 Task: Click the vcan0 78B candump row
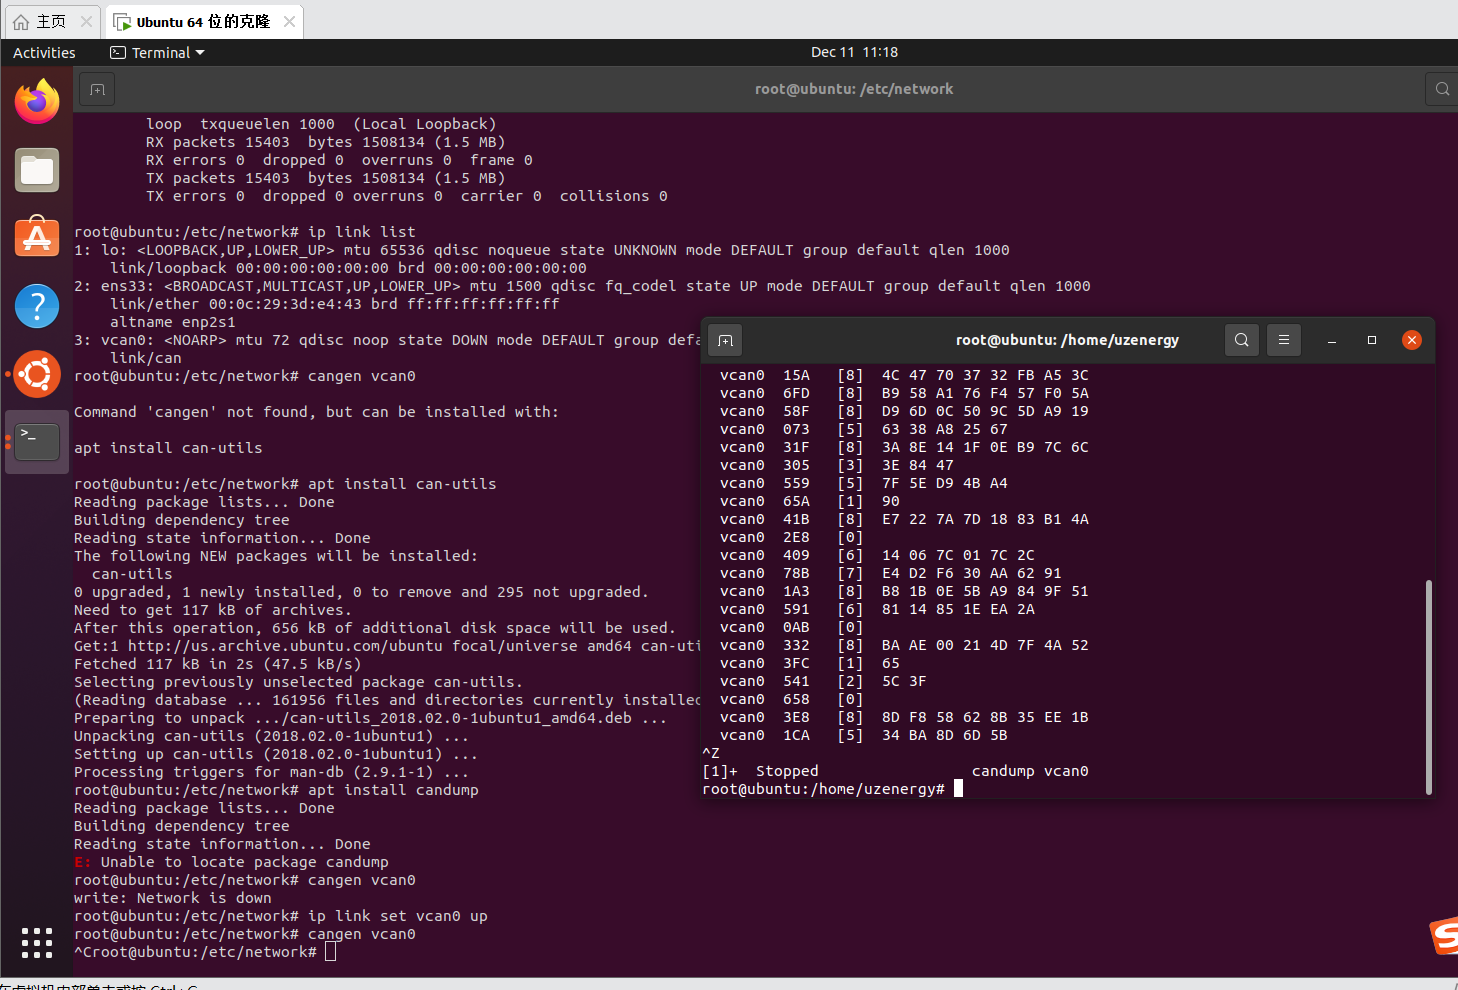pos(891,573)
